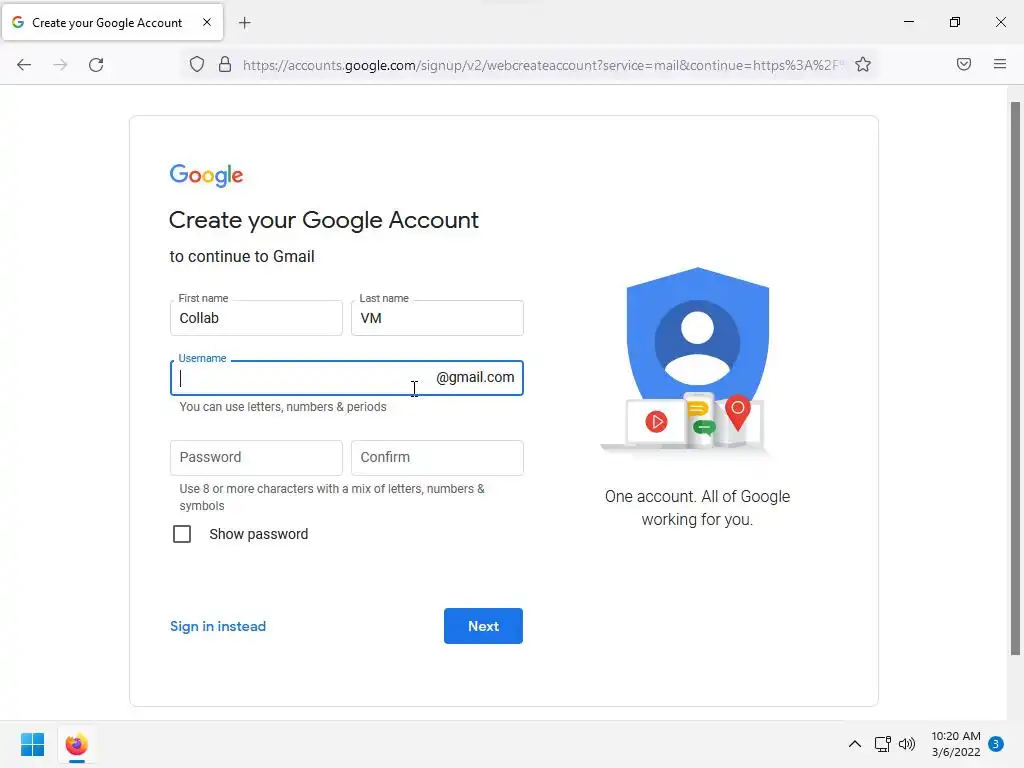Enable the Show password checkbox
This screenshot has width=1024, height=768.
point(182,534)
